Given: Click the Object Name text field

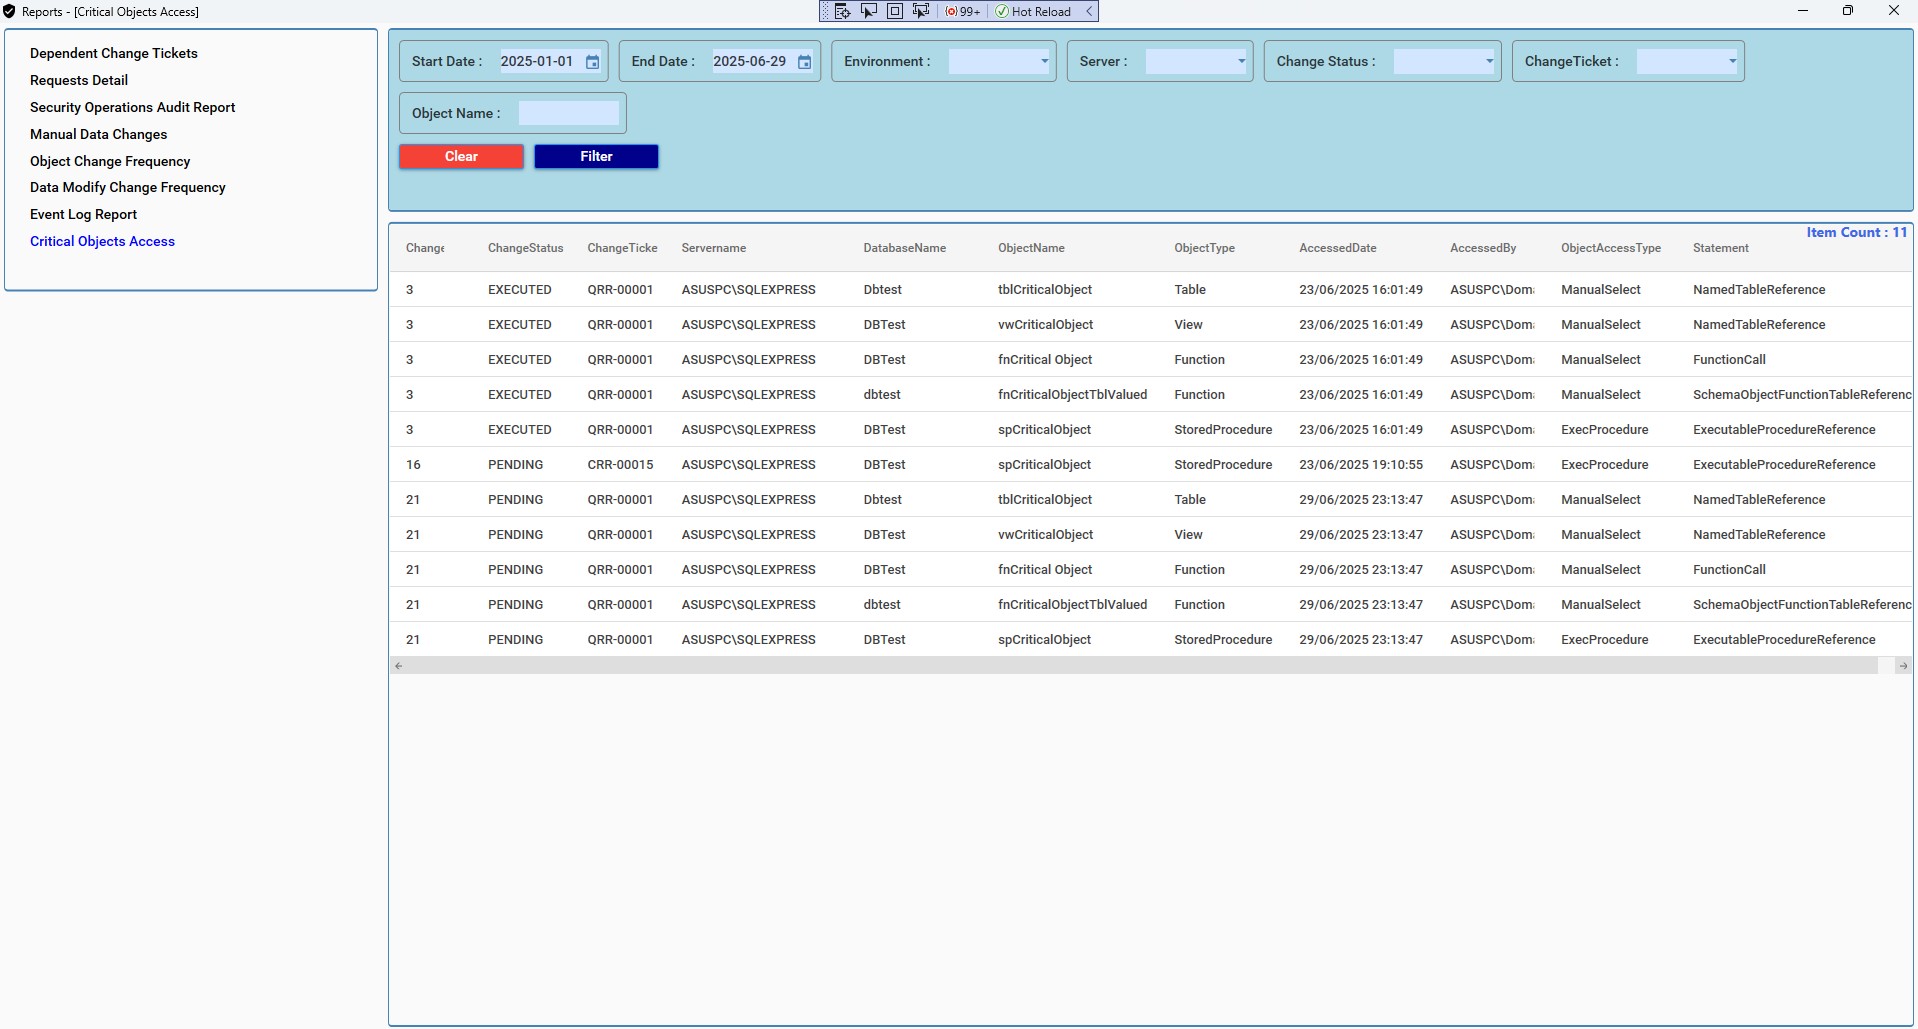Looking at the screenshot, I should tap(568, 113).
